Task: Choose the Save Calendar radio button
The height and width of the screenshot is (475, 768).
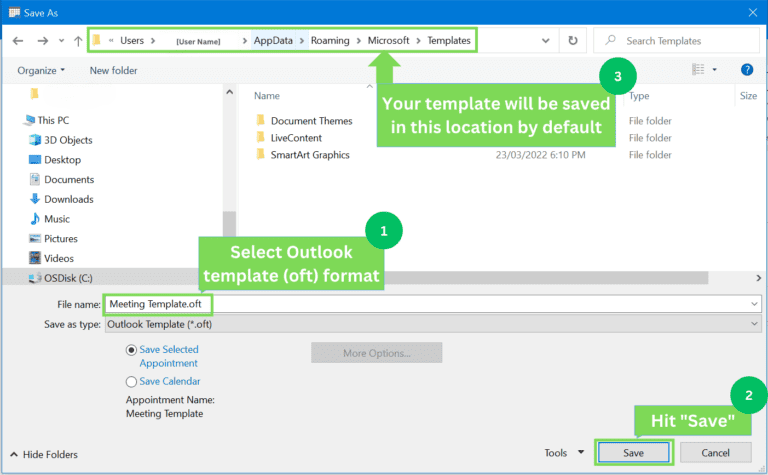Action: click(132, 381)
